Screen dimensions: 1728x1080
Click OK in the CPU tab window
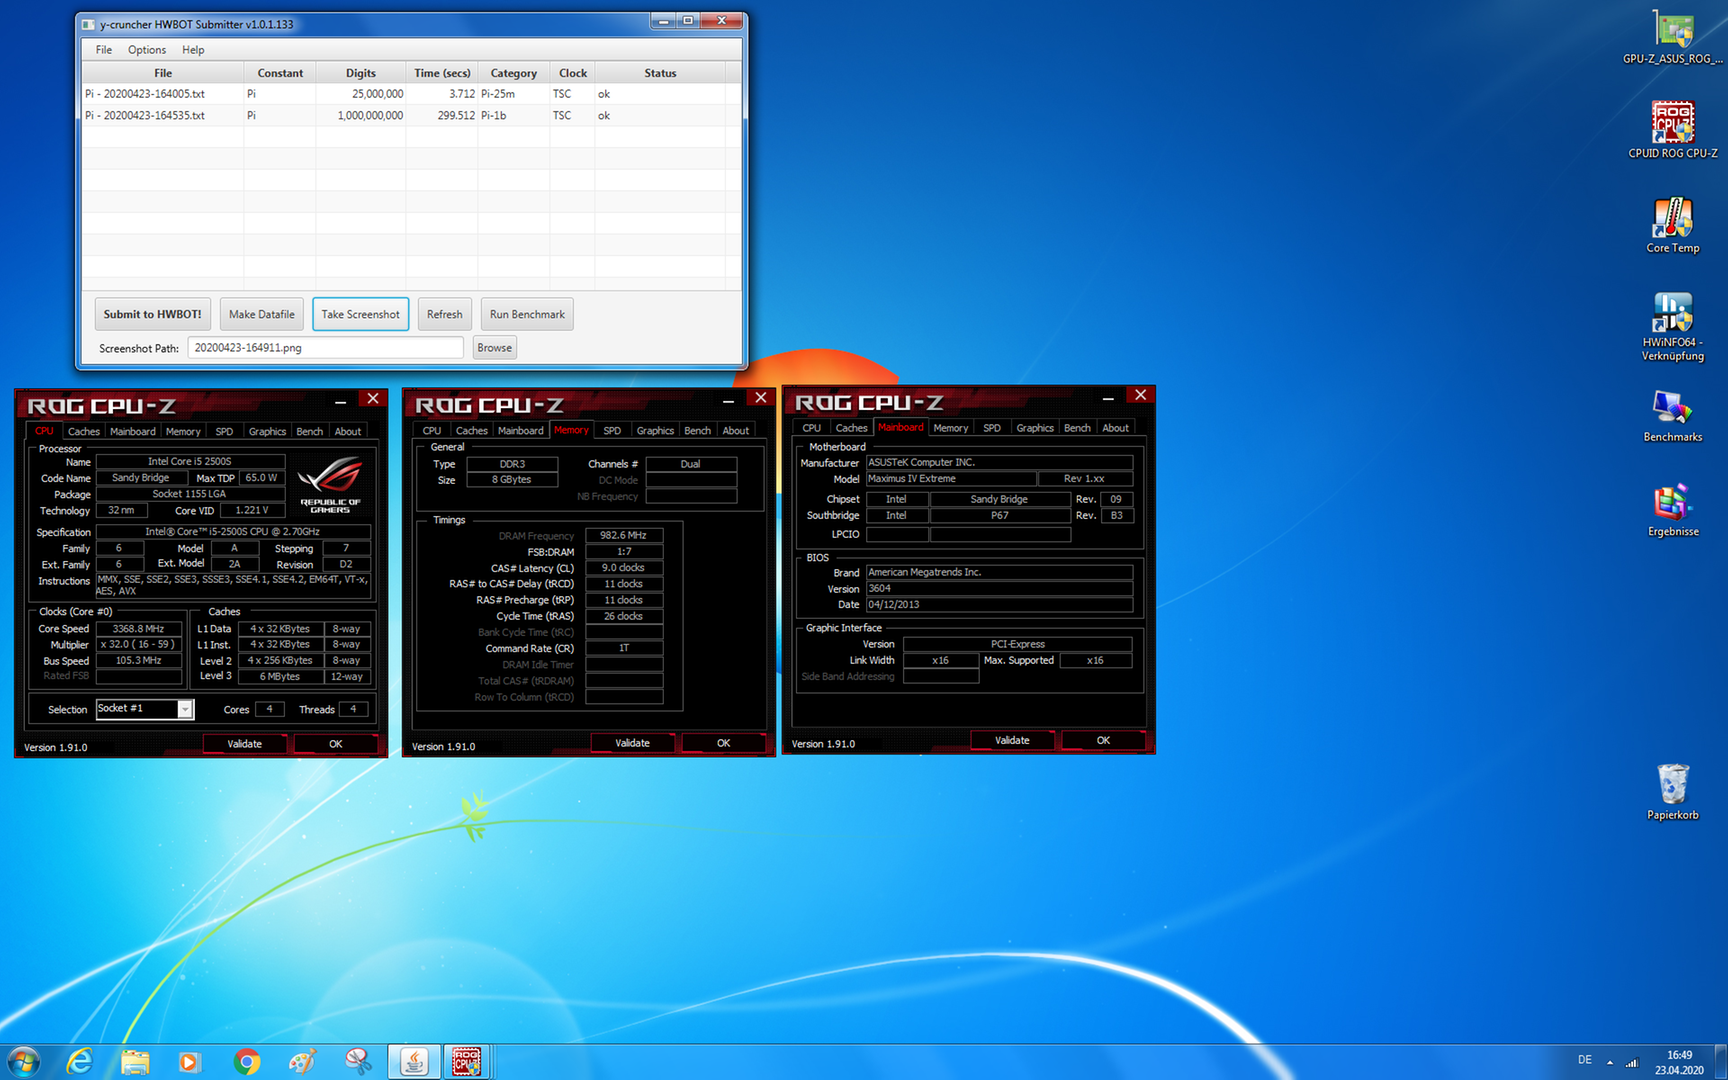[x=336, y=744]
